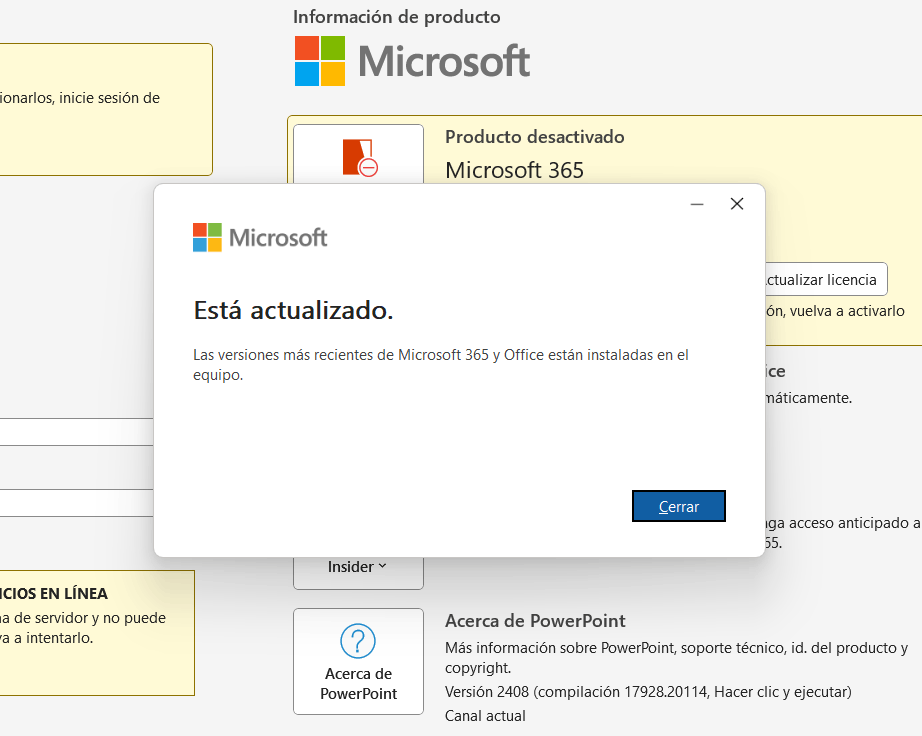This screenshot has width=922, height=736.
Task: Close the update dialog with Cerrar button
Action: (679, 506)
